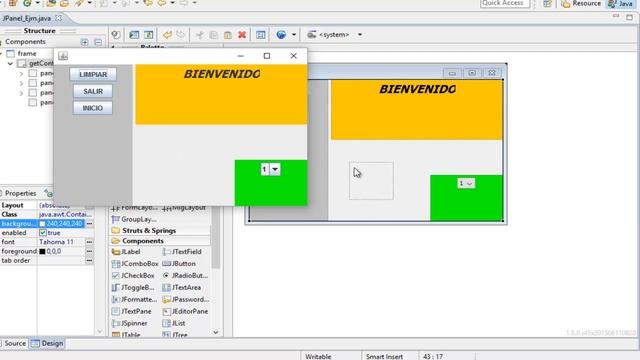Expand the second panel tree node

tap(21, 83)
